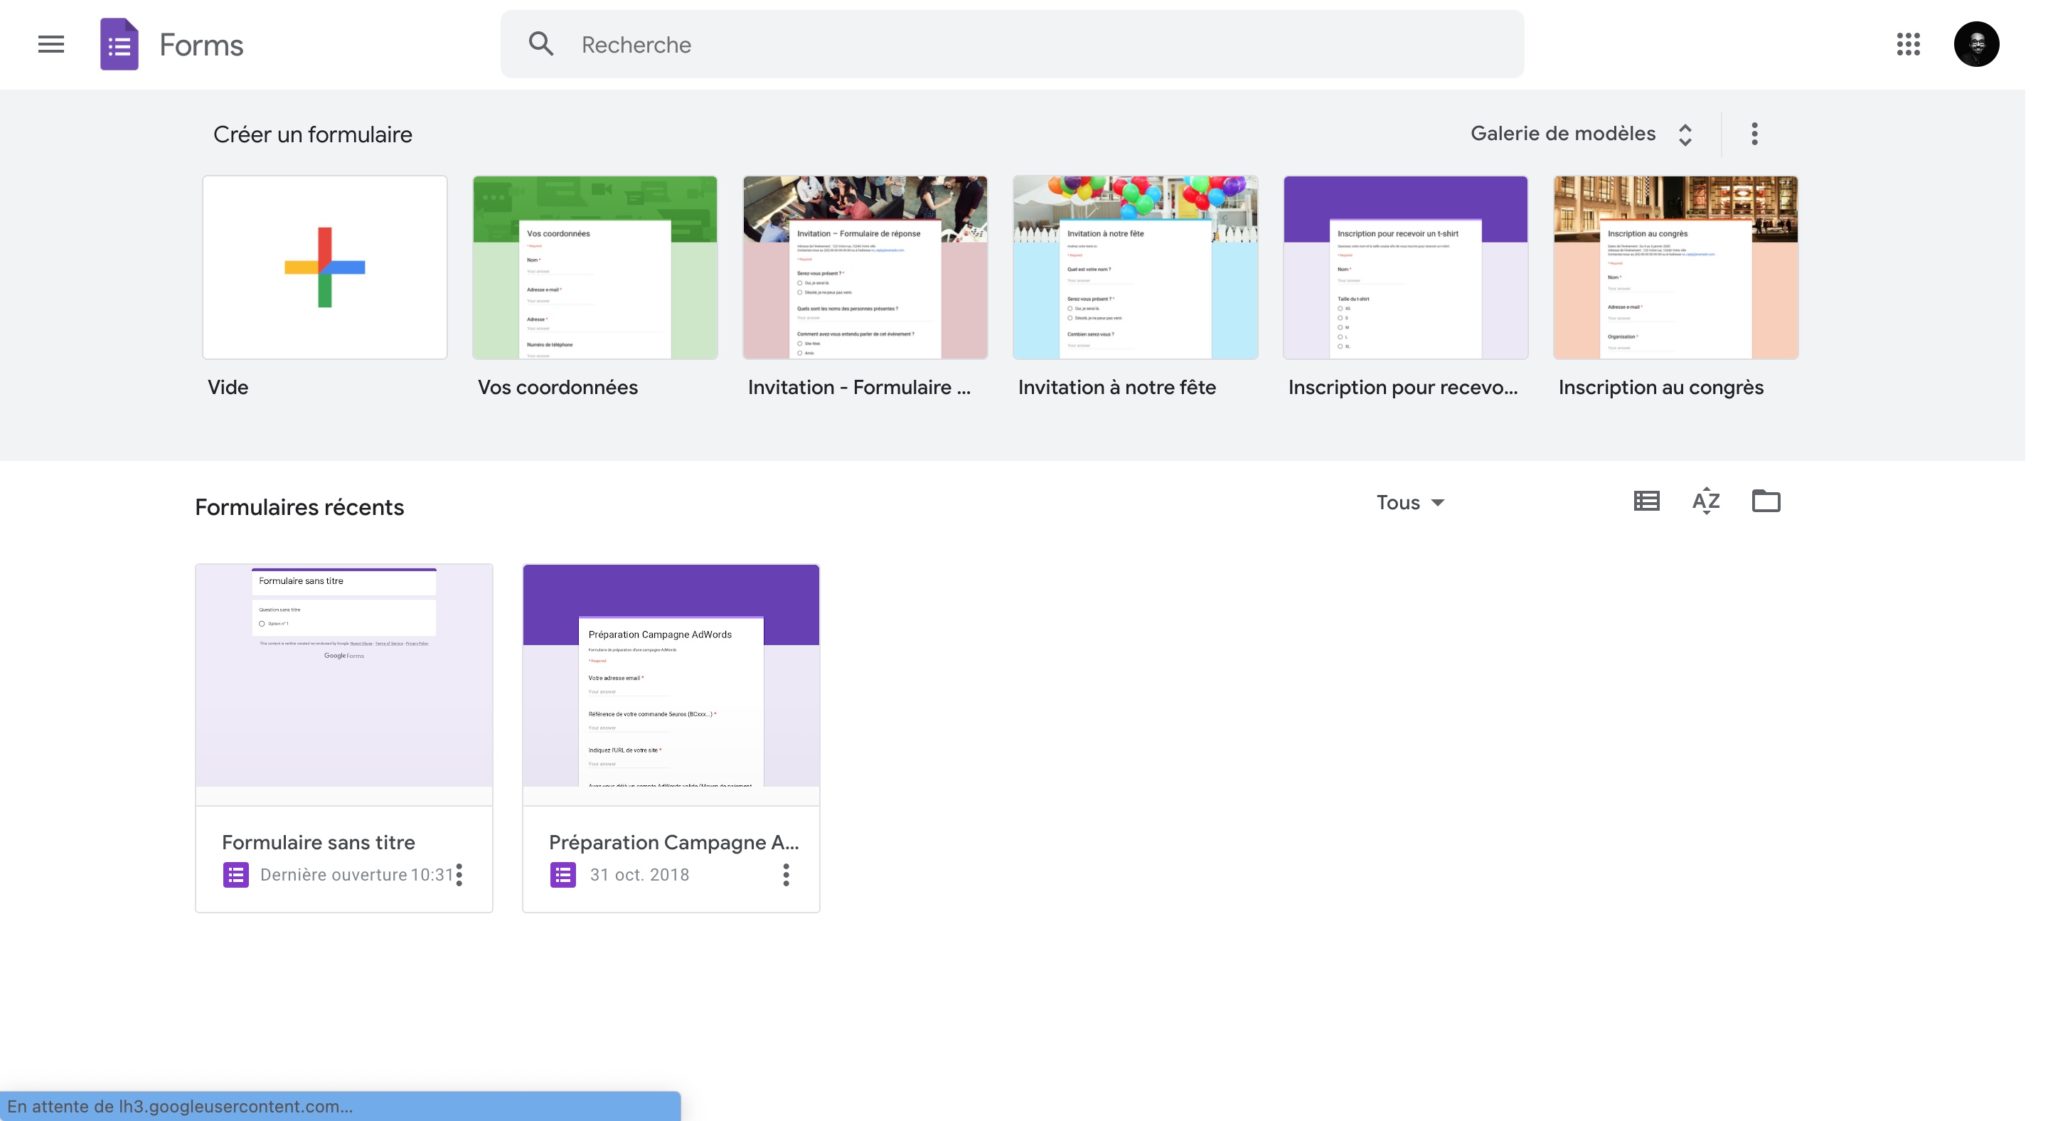Open options menu for Formulaire sans titre
The width and height of the screenshot is (2048, 1121).
point(460,874)
